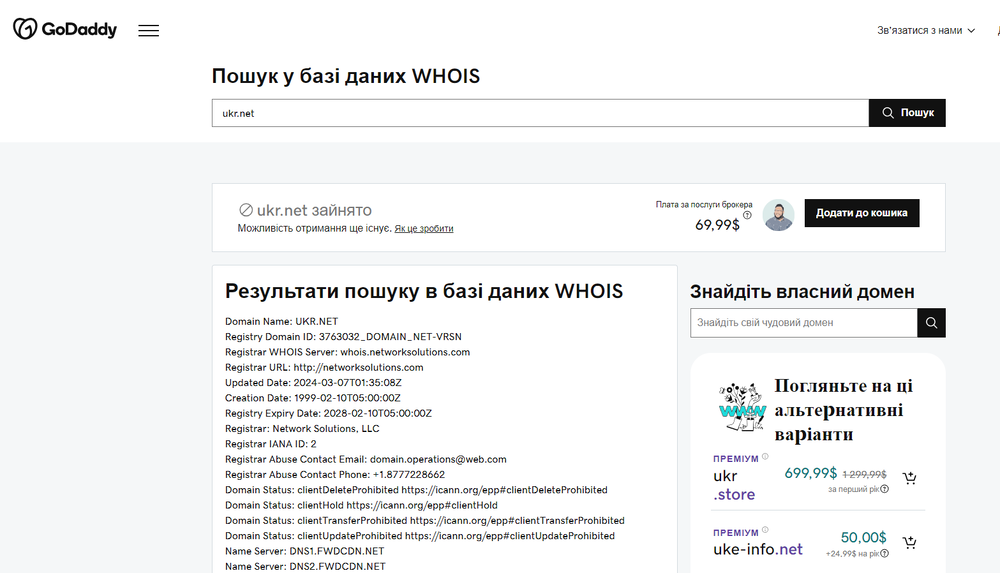The image size is (1000, 573).
Task: Click the Registrar Abuse Contact Phone line
Action: [x=335, y=475]
